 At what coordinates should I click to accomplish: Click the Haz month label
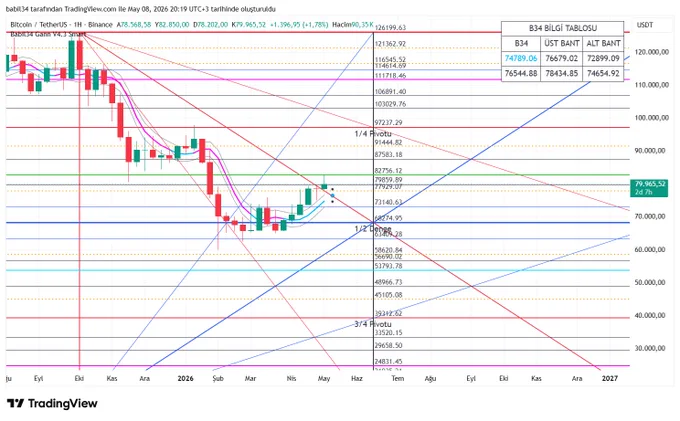pos(356,379)
